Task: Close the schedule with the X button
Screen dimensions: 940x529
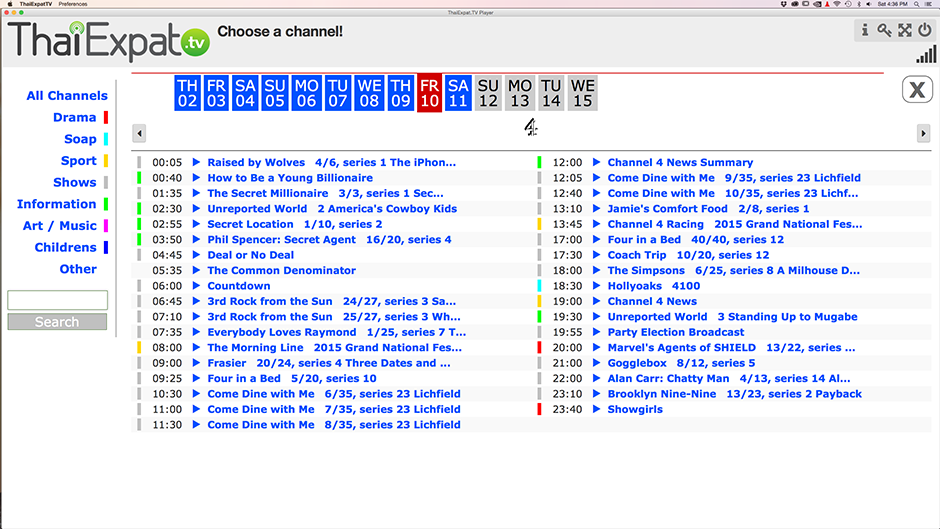Action: coord(916,90)
